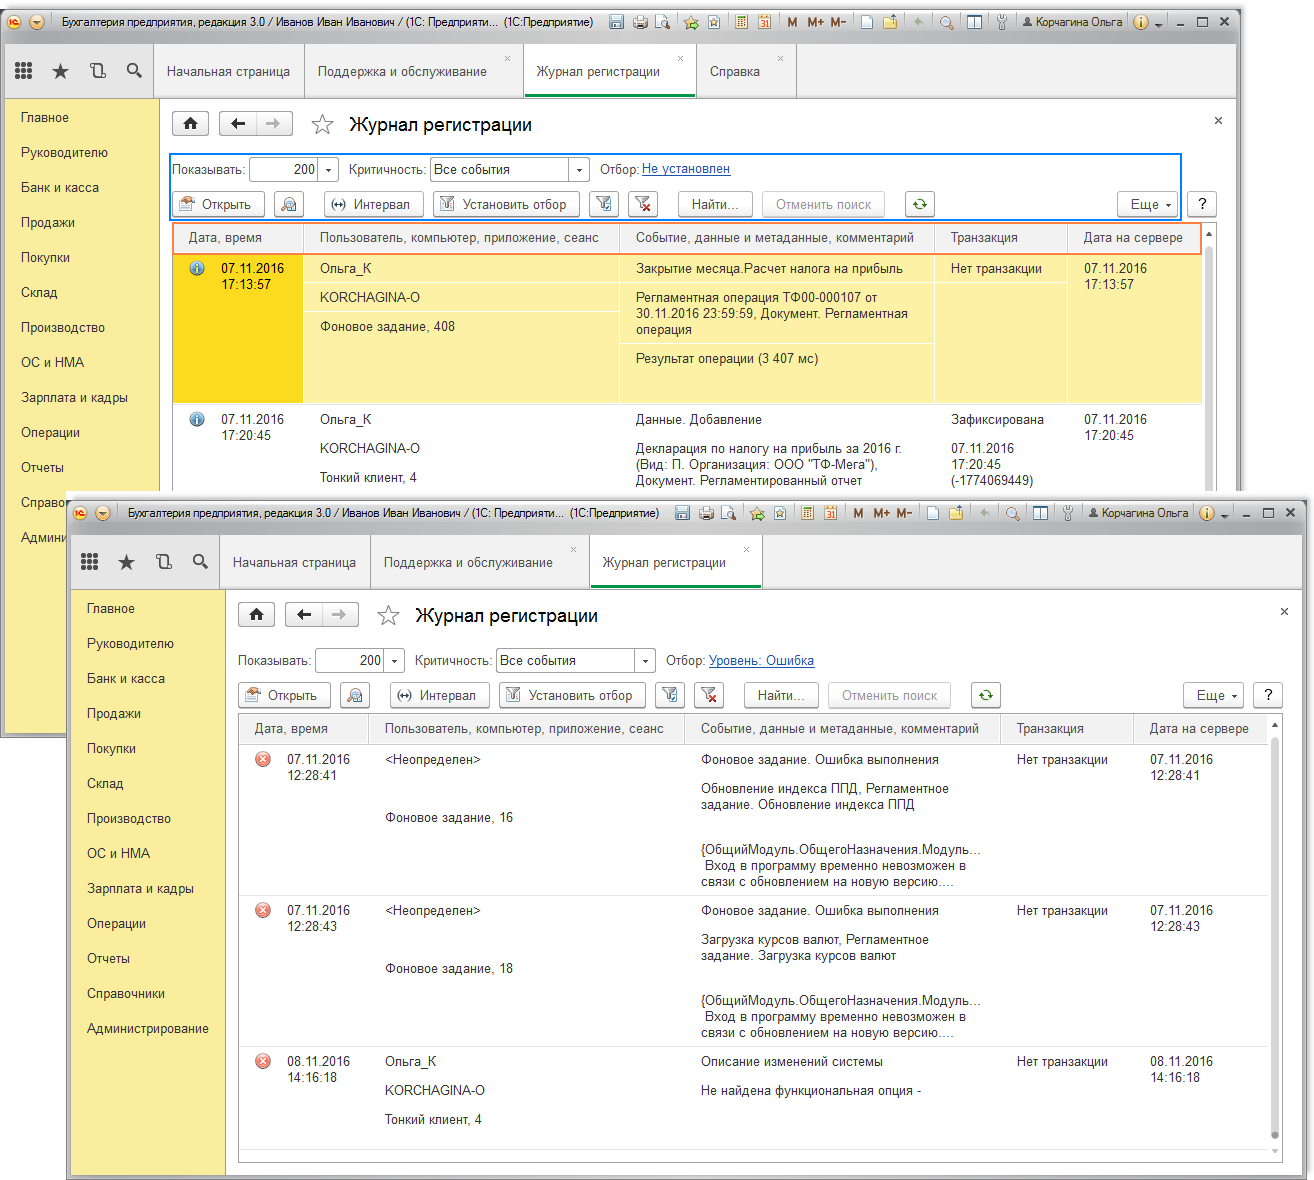
Task: Click the home button in the back window
Action: [x=191, y=124]
